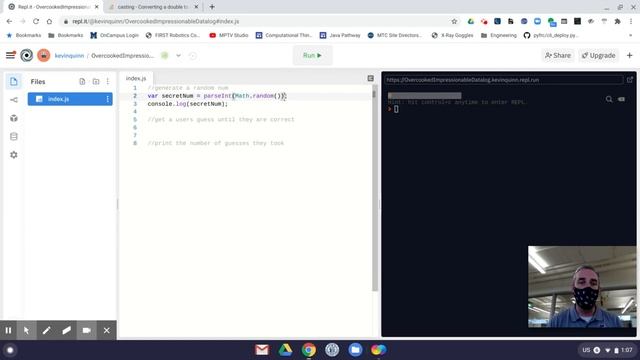The height and width of the screenshot is (360, 640).
Task: Open the X-Ray Goggles bookmark
Action: point(452,36)
